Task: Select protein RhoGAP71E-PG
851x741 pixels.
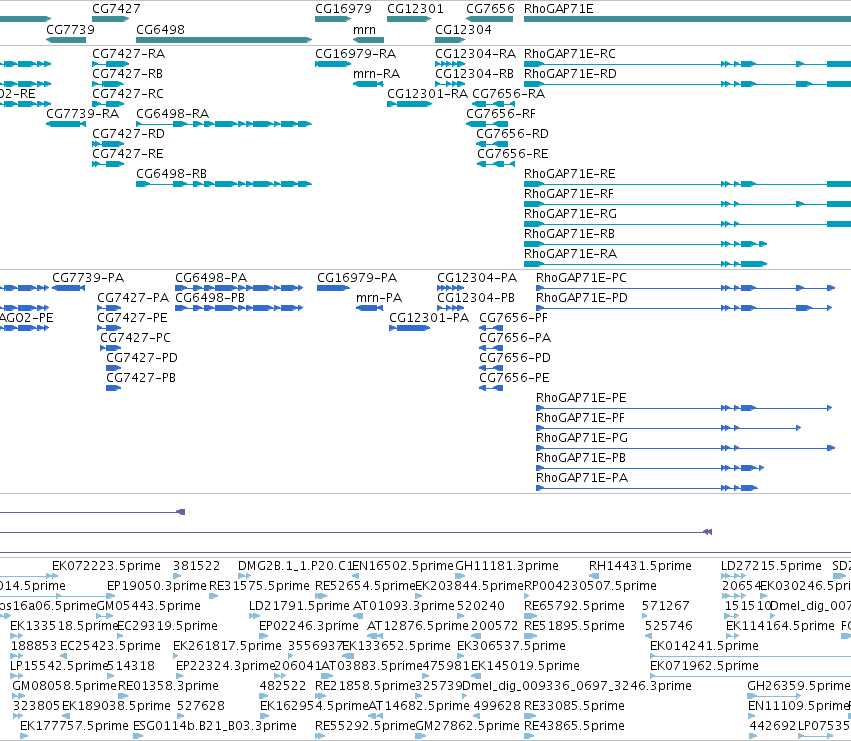Action: pyautogui.click(x=582, y=438)
